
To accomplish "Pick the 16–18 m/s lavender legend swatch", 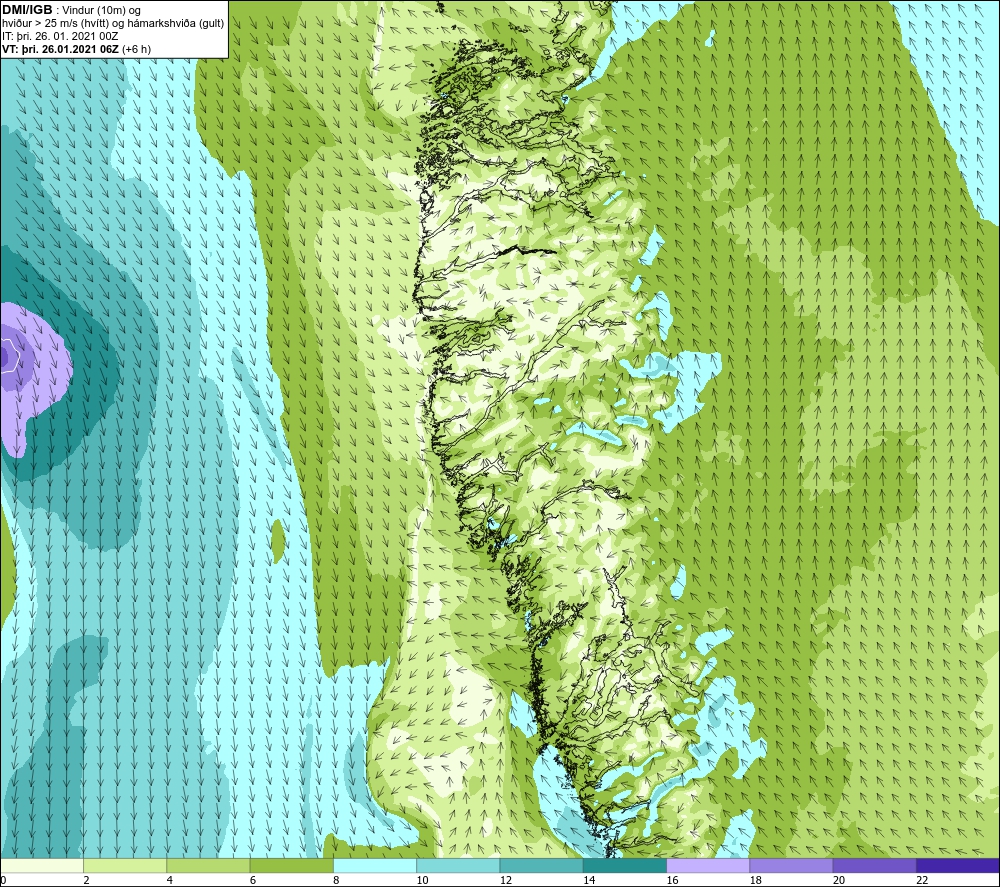I will point(708,865).
